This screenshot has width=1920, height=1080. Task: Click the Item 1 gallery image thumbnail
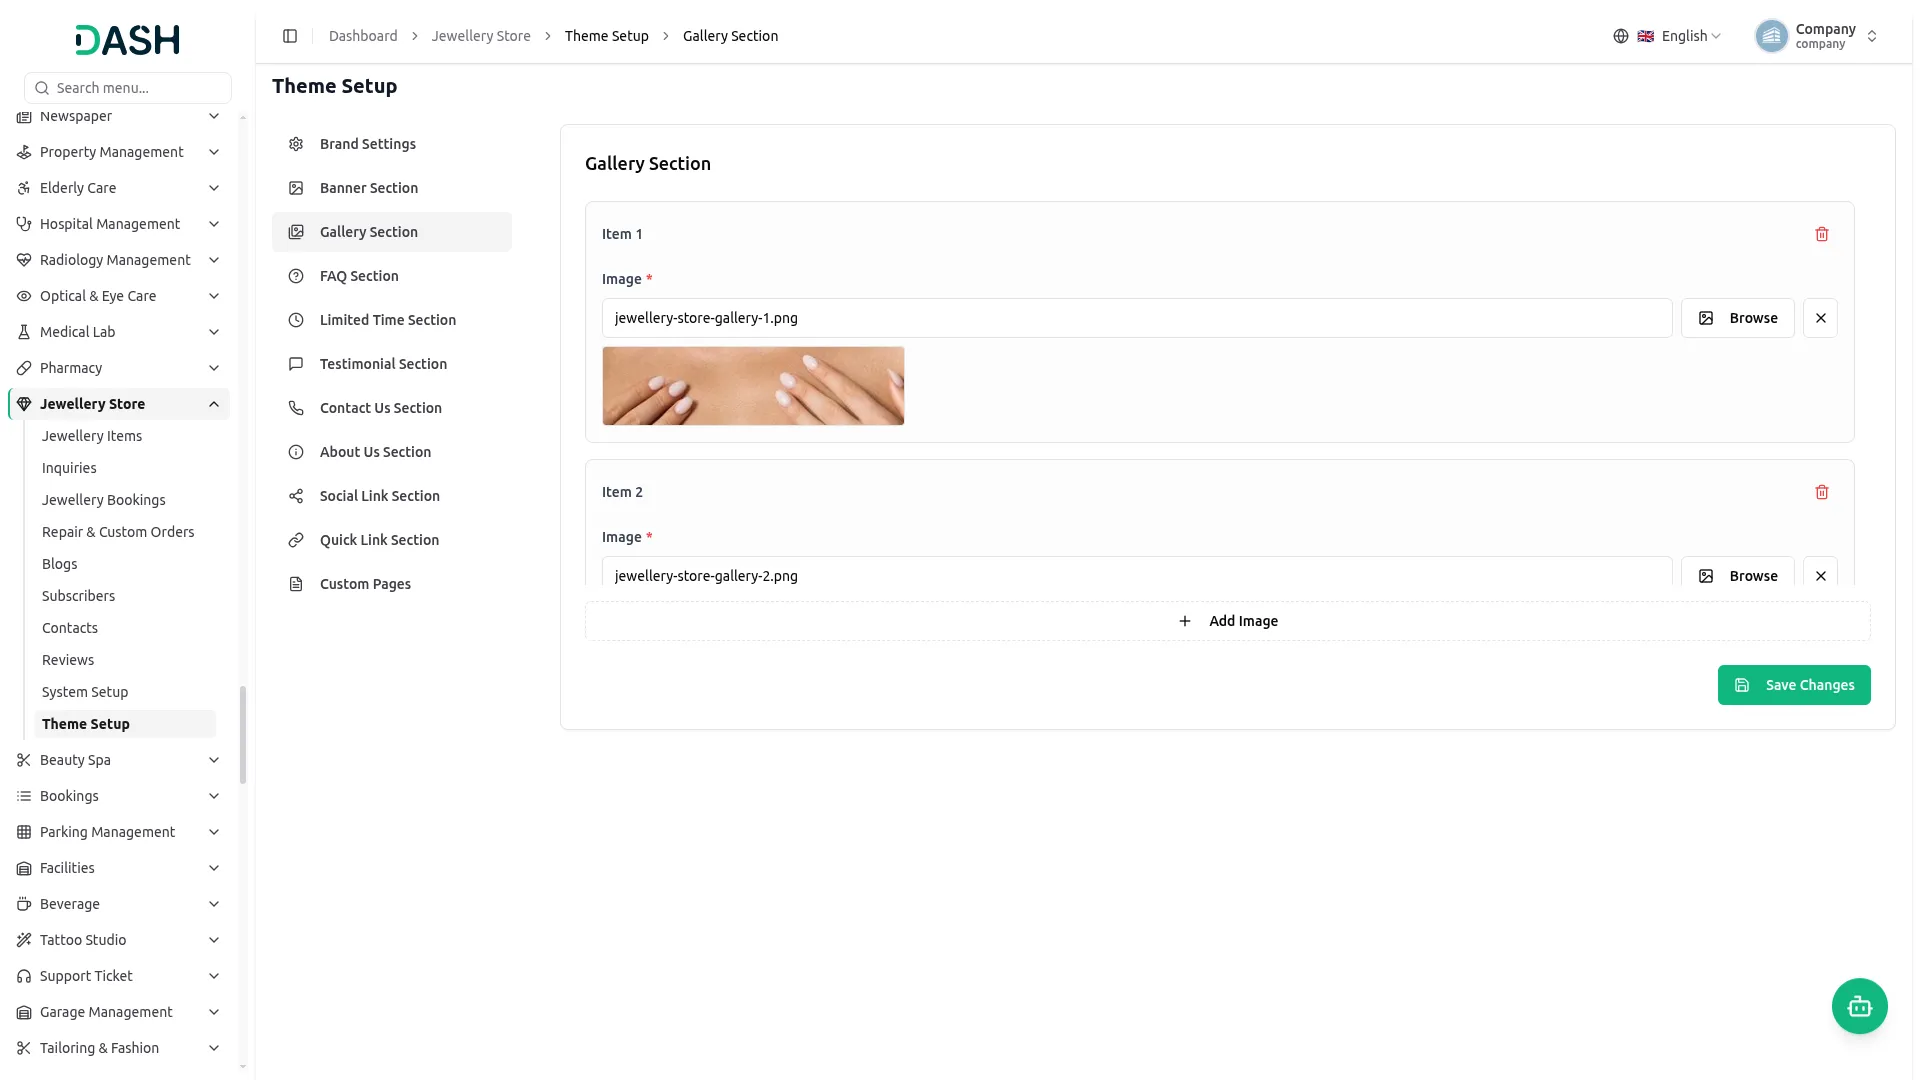pos(753,386)
